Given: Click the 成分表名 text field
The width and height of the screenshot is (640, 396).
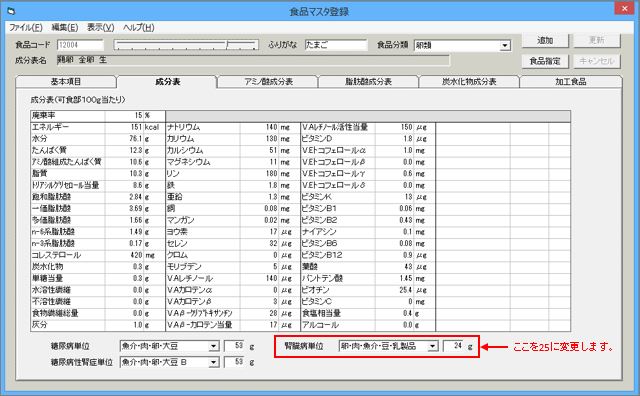Looking at the screenshot, I should [x=253, y=60].
